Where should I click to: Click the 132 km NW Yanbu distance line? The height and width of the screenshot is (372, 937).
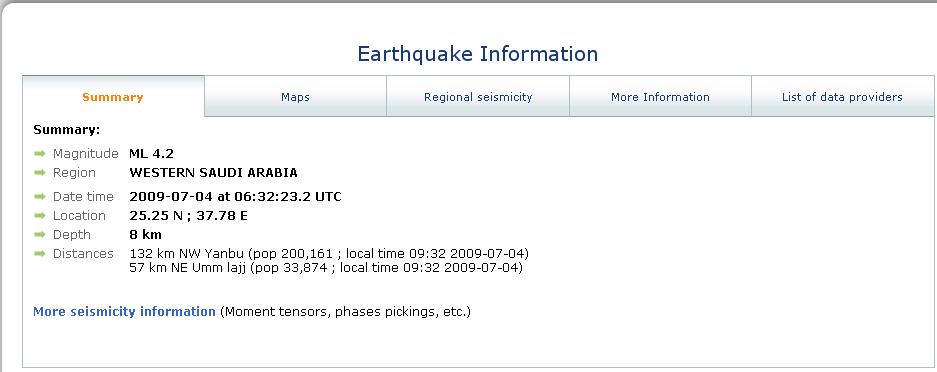329,253
